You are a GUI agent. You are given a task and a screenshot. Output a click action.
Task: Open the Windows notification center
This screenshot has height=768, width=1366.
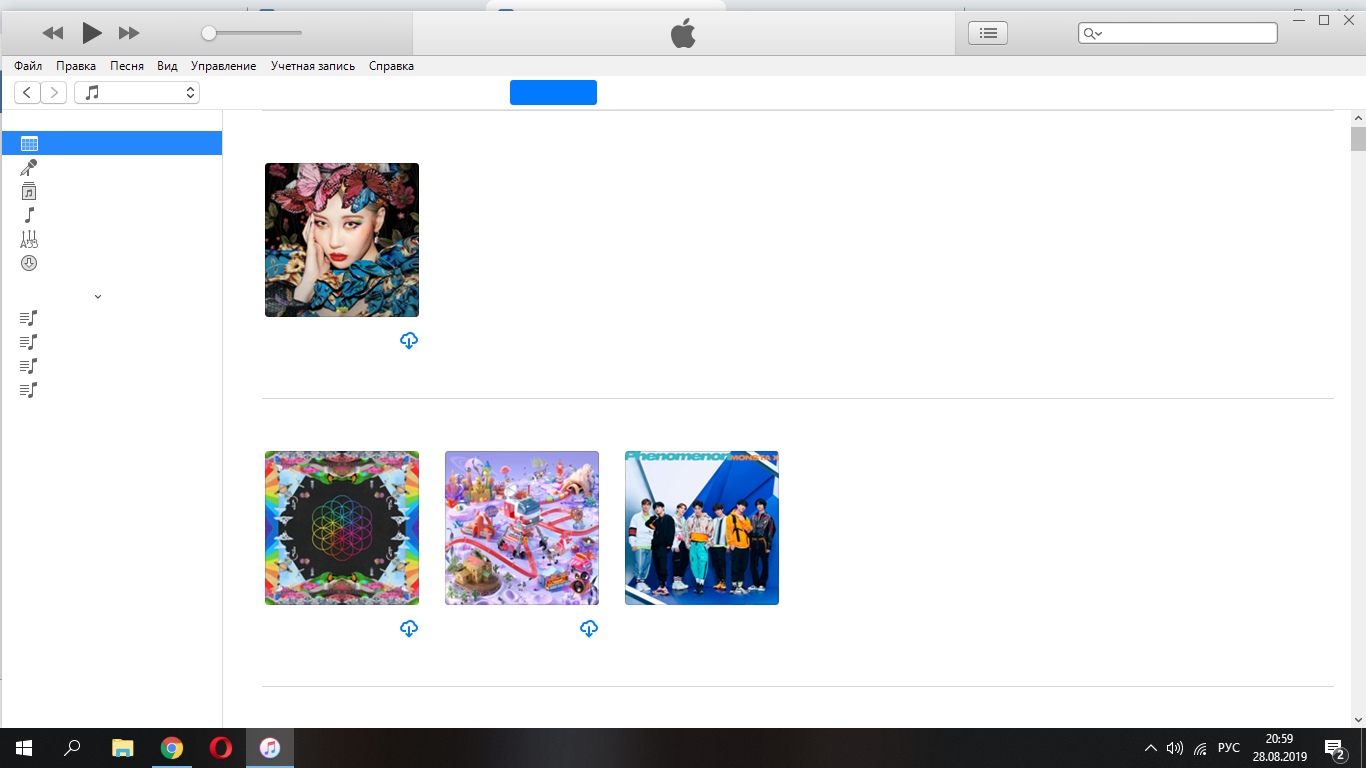(1334, 748)
